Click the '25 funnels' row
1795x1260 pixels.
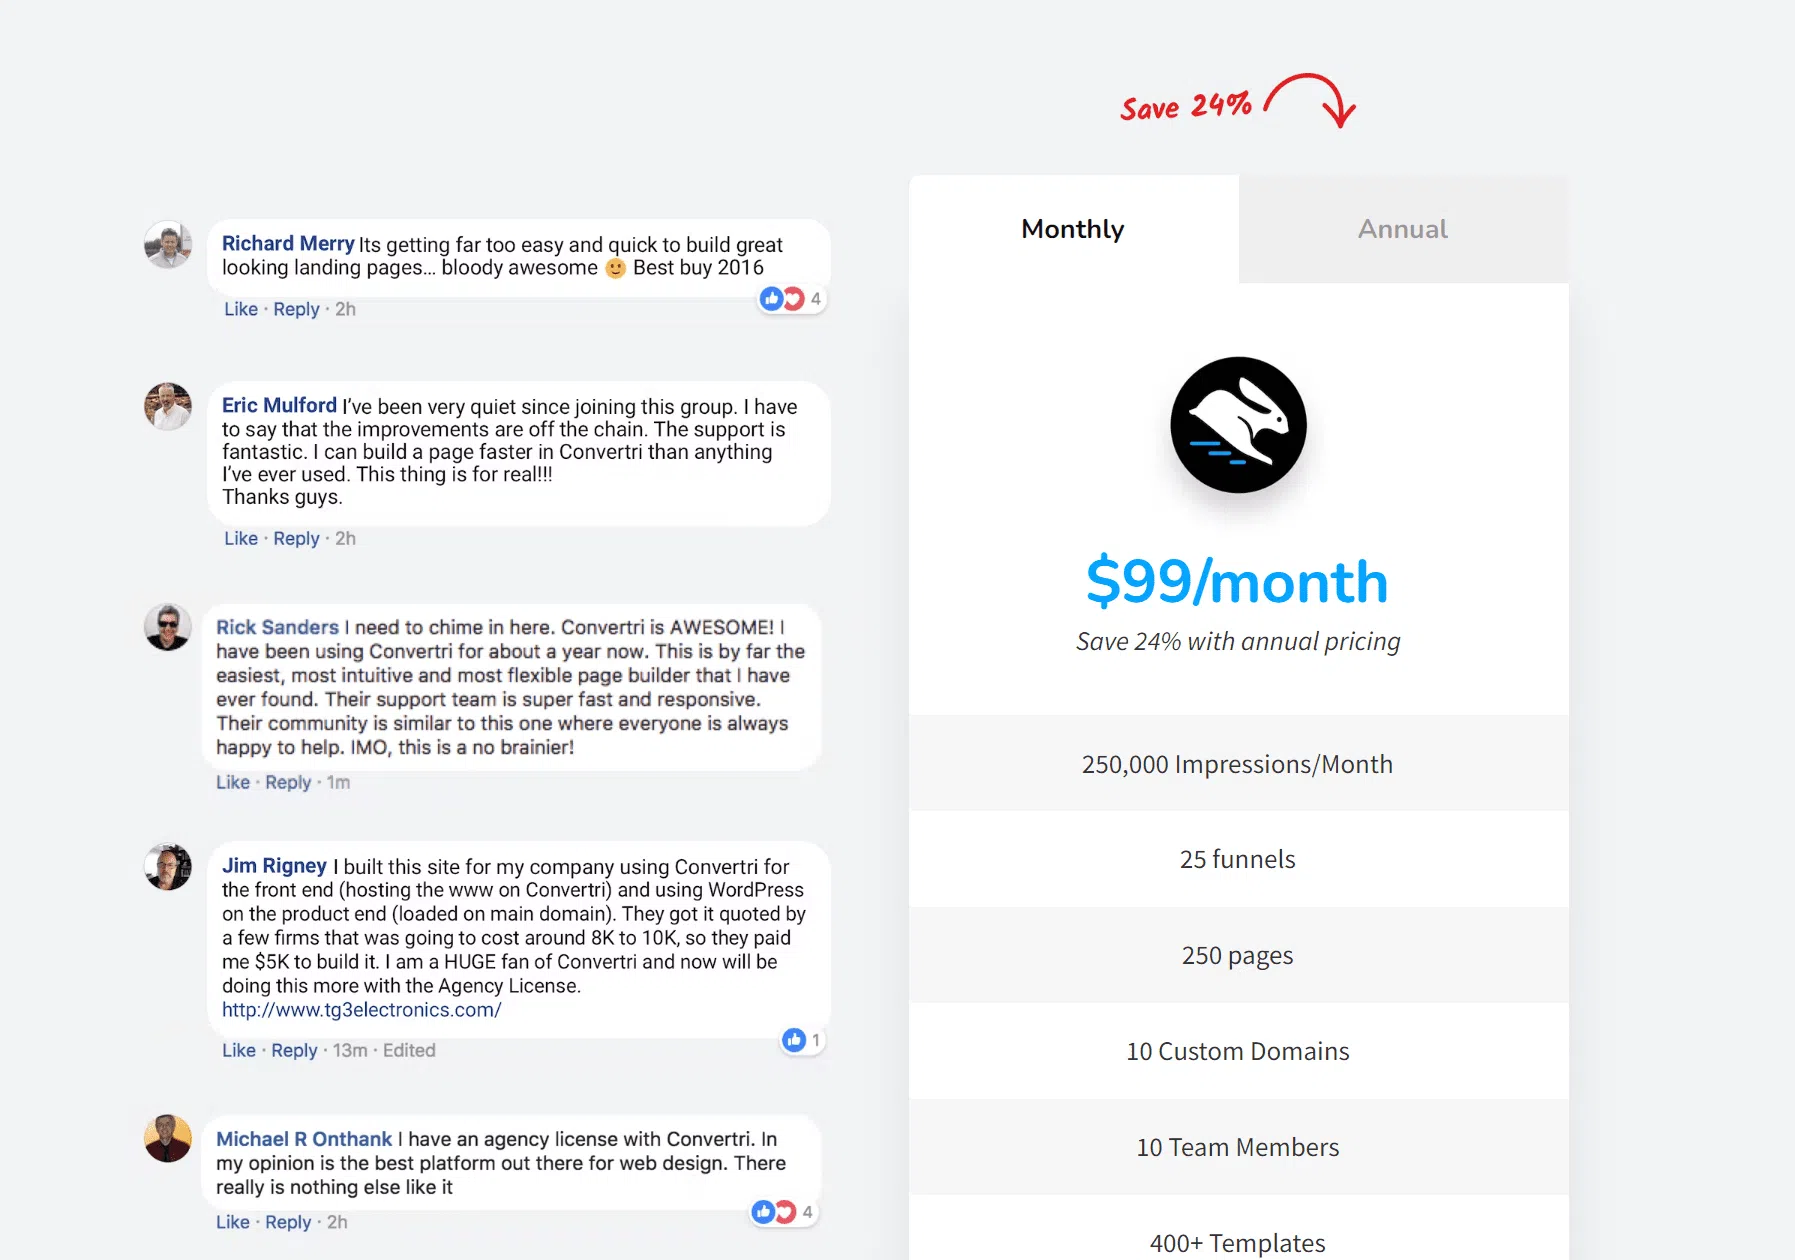1238,859
